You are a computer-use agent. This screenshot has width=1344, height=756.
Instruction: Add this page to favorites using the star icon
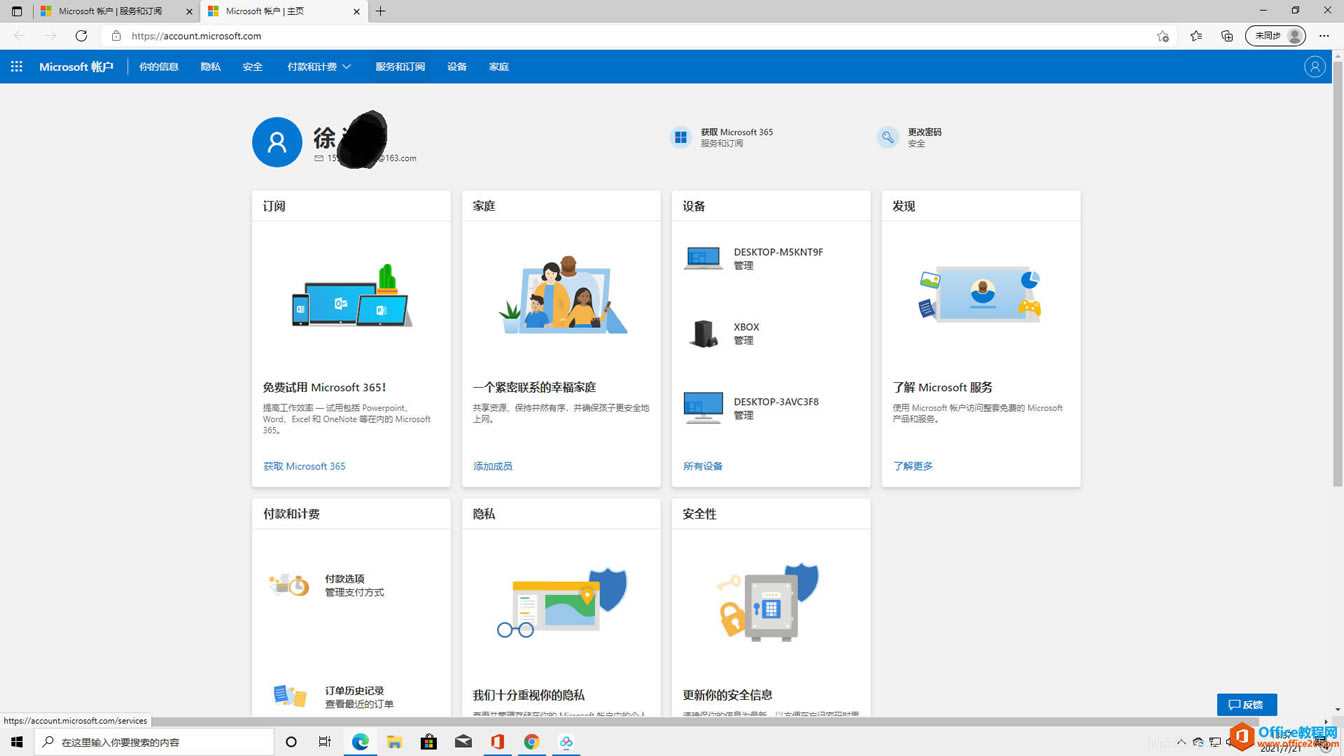[x=1162, y=36]
